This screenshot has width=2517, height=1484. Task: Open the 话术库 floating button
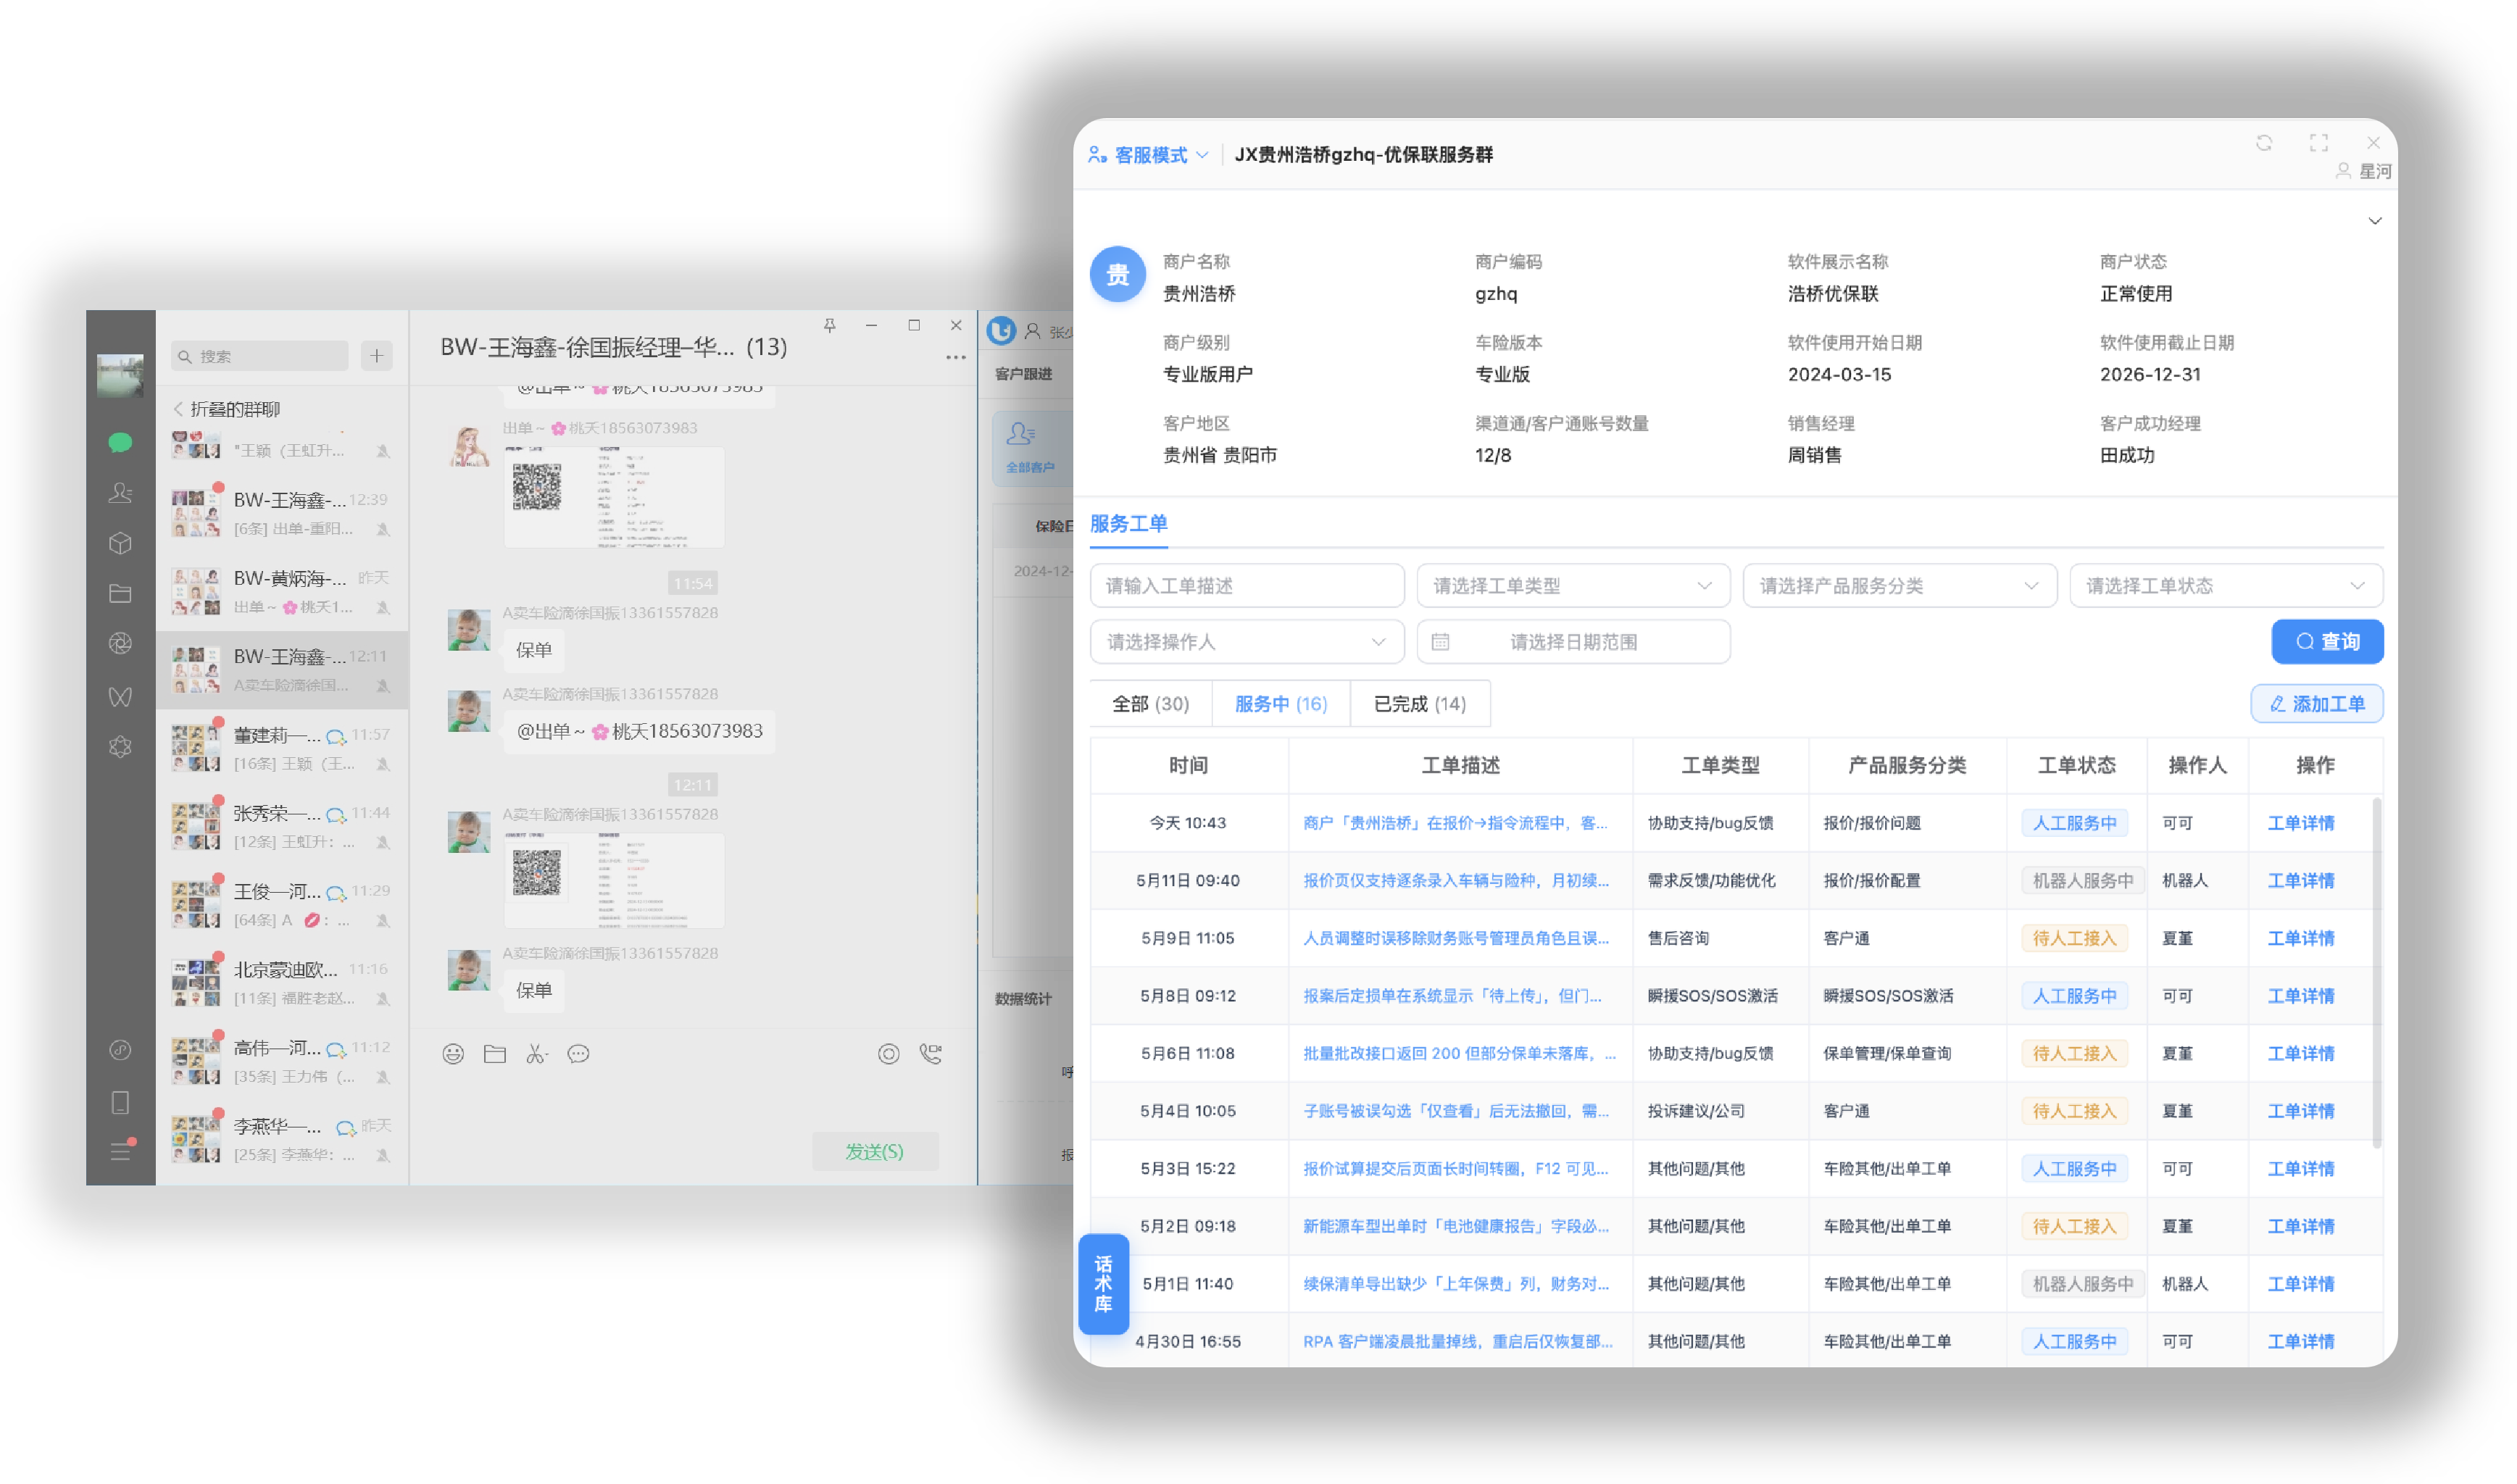click(1103, 1284)
